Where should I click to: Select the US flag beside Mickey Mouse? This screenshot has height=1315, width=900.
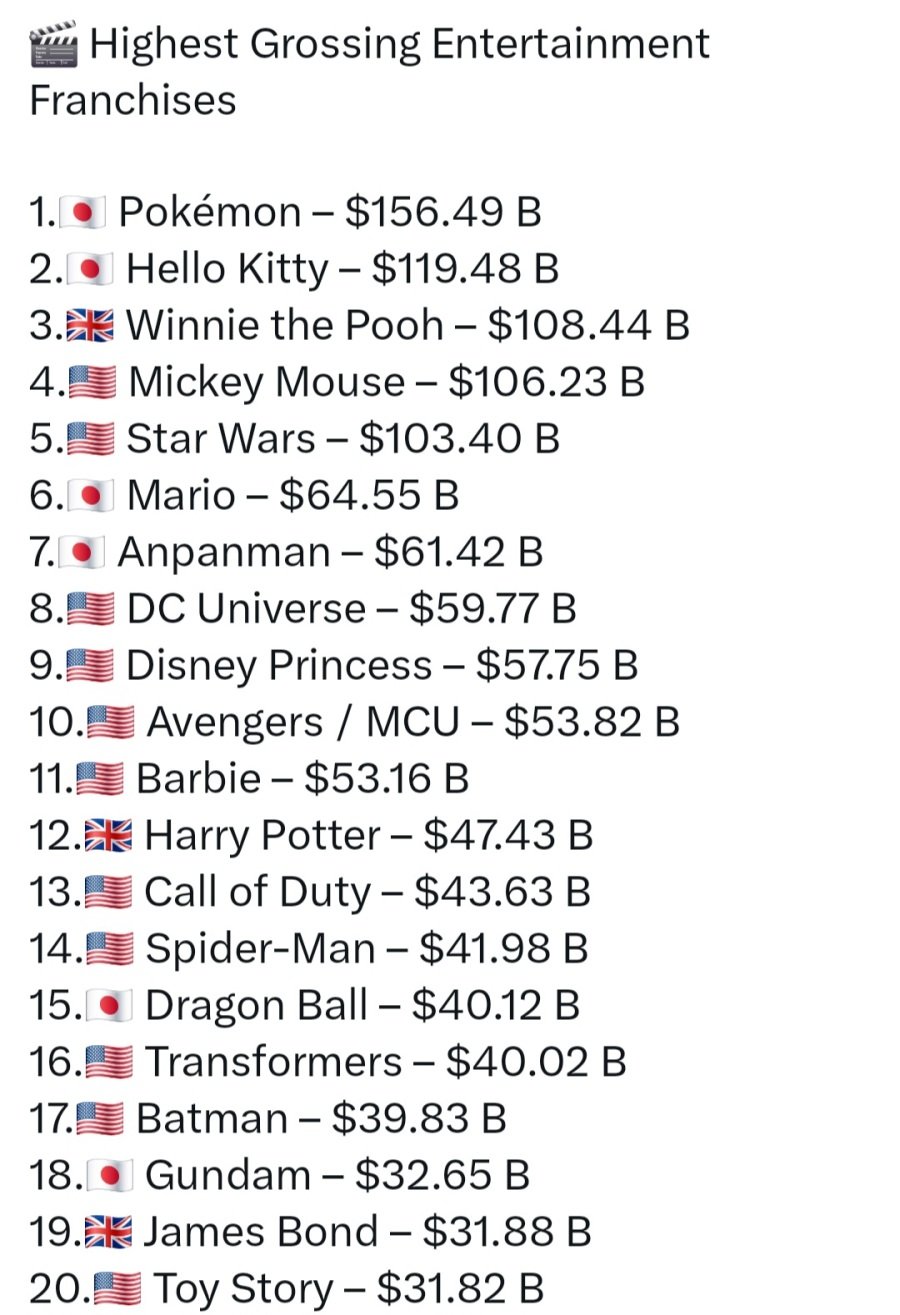click(92, 382)
